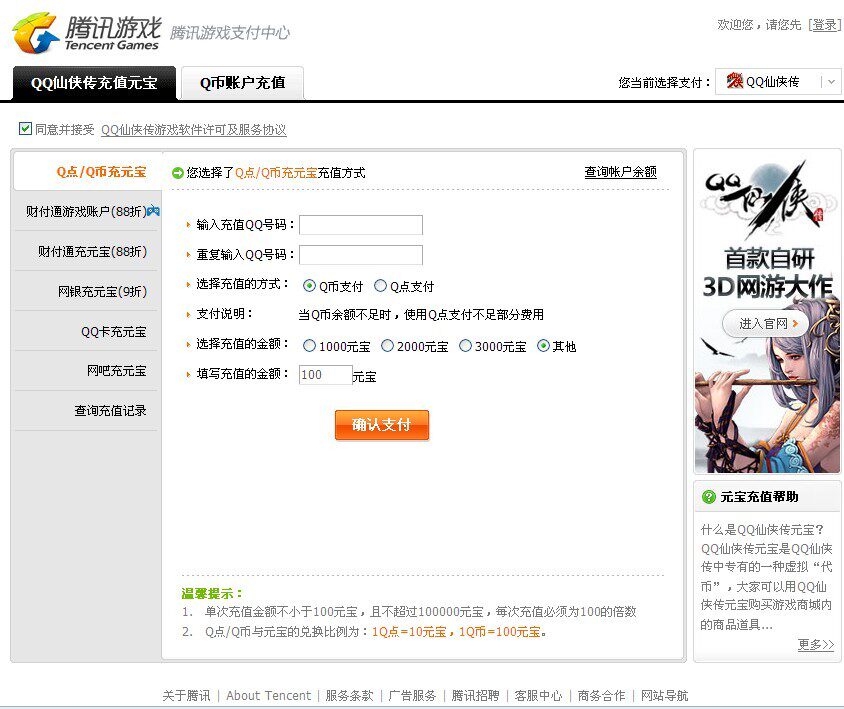The height and width of the screenshot is (709, 844).
Task: Choose the 2000元宝 amount option
Action: pos(387,346)
